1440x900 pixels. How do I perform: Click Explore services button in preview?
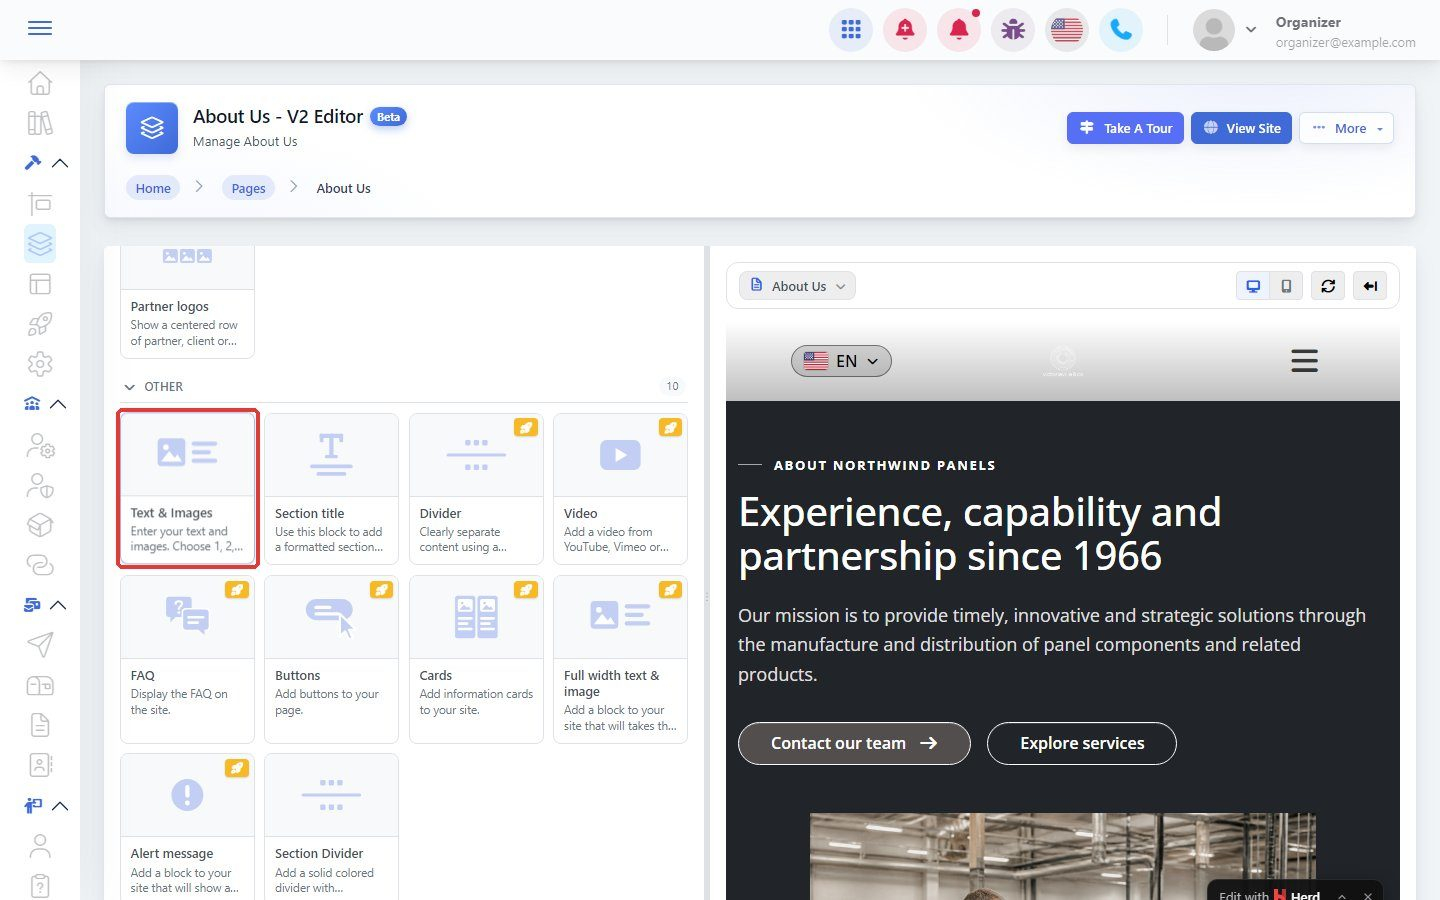click(x=1082, y=743)
